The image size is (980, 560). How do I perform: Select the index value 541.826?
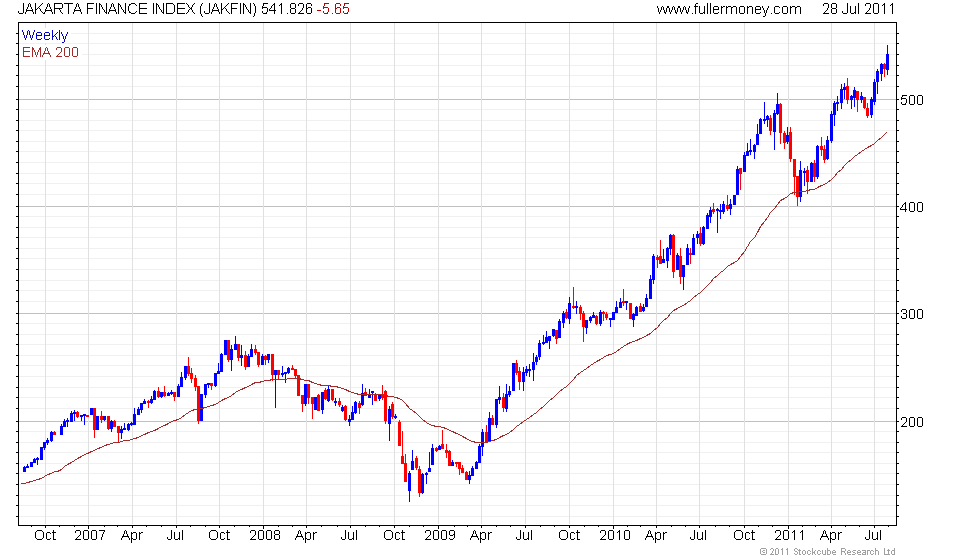(x=287, y=9)
